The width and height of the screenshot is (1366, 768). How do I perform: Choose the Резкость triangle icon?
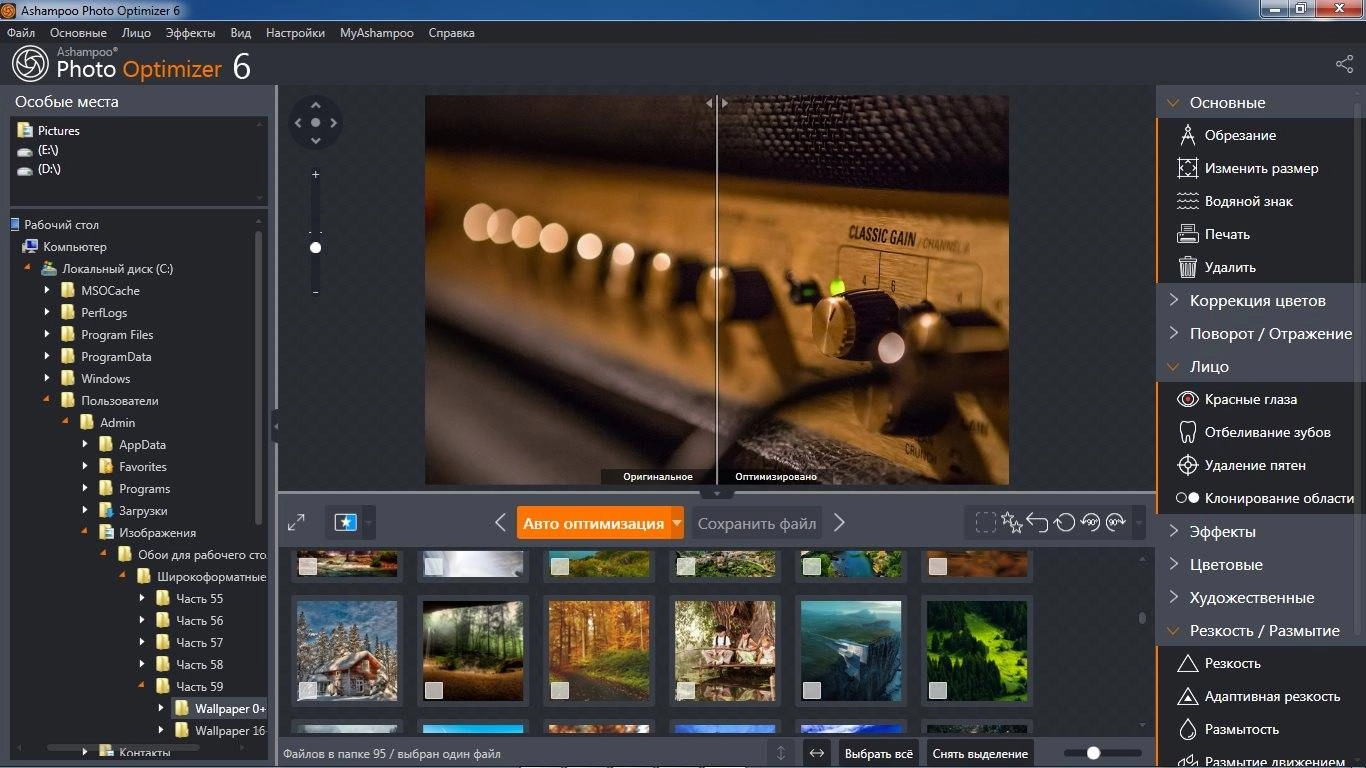[1187, 663]
